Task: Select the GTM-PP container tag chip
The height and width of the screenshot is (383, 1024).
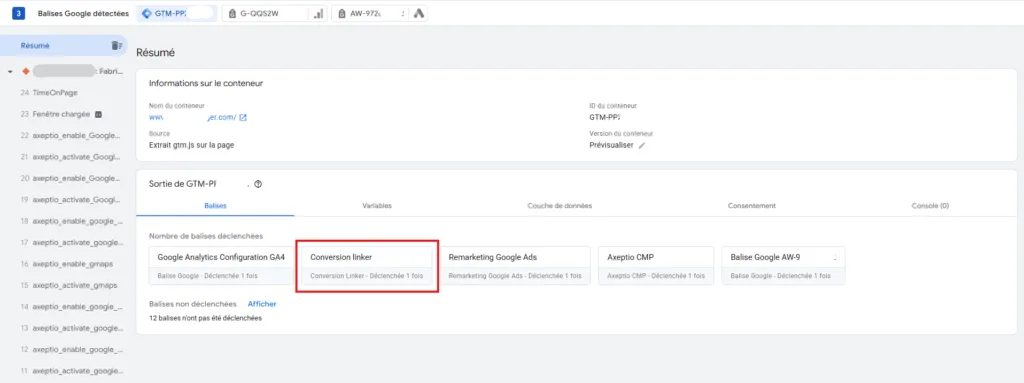Action: (176, 13)
